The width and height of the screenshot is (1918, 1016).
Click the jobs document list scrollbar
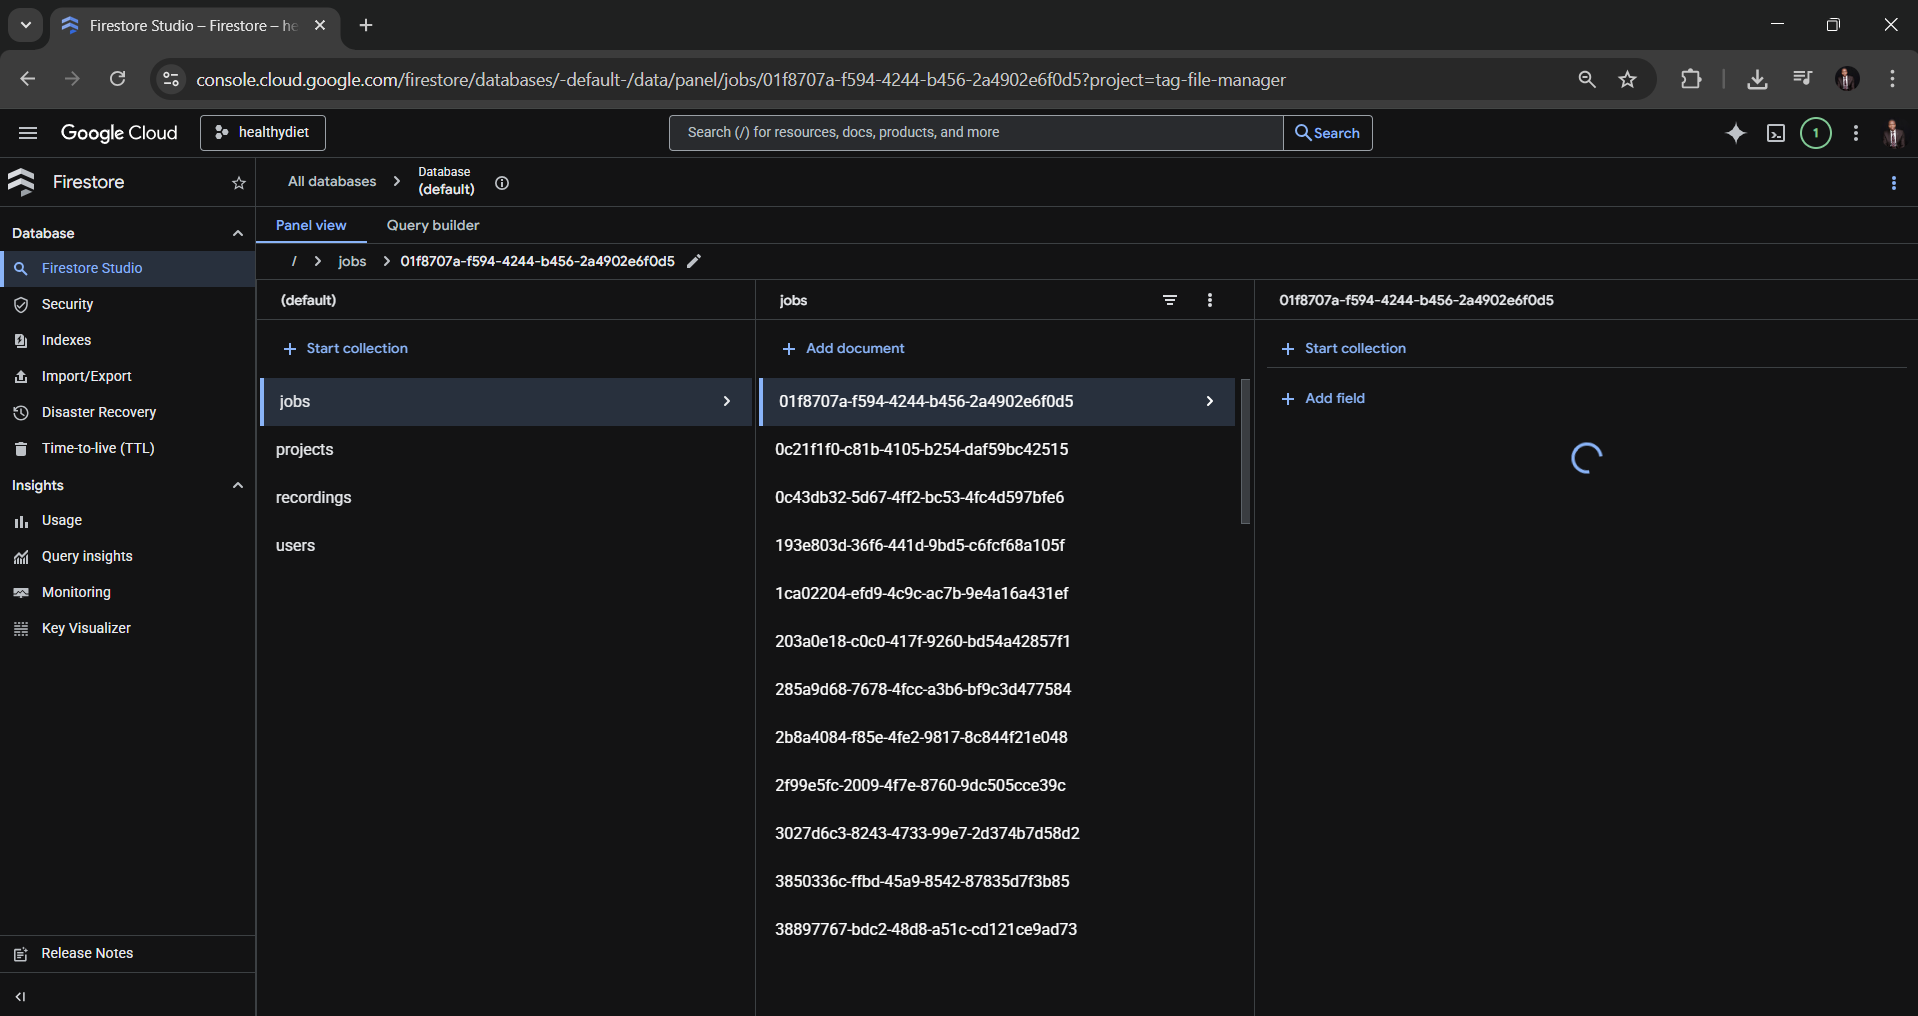tap(1245, 451)
